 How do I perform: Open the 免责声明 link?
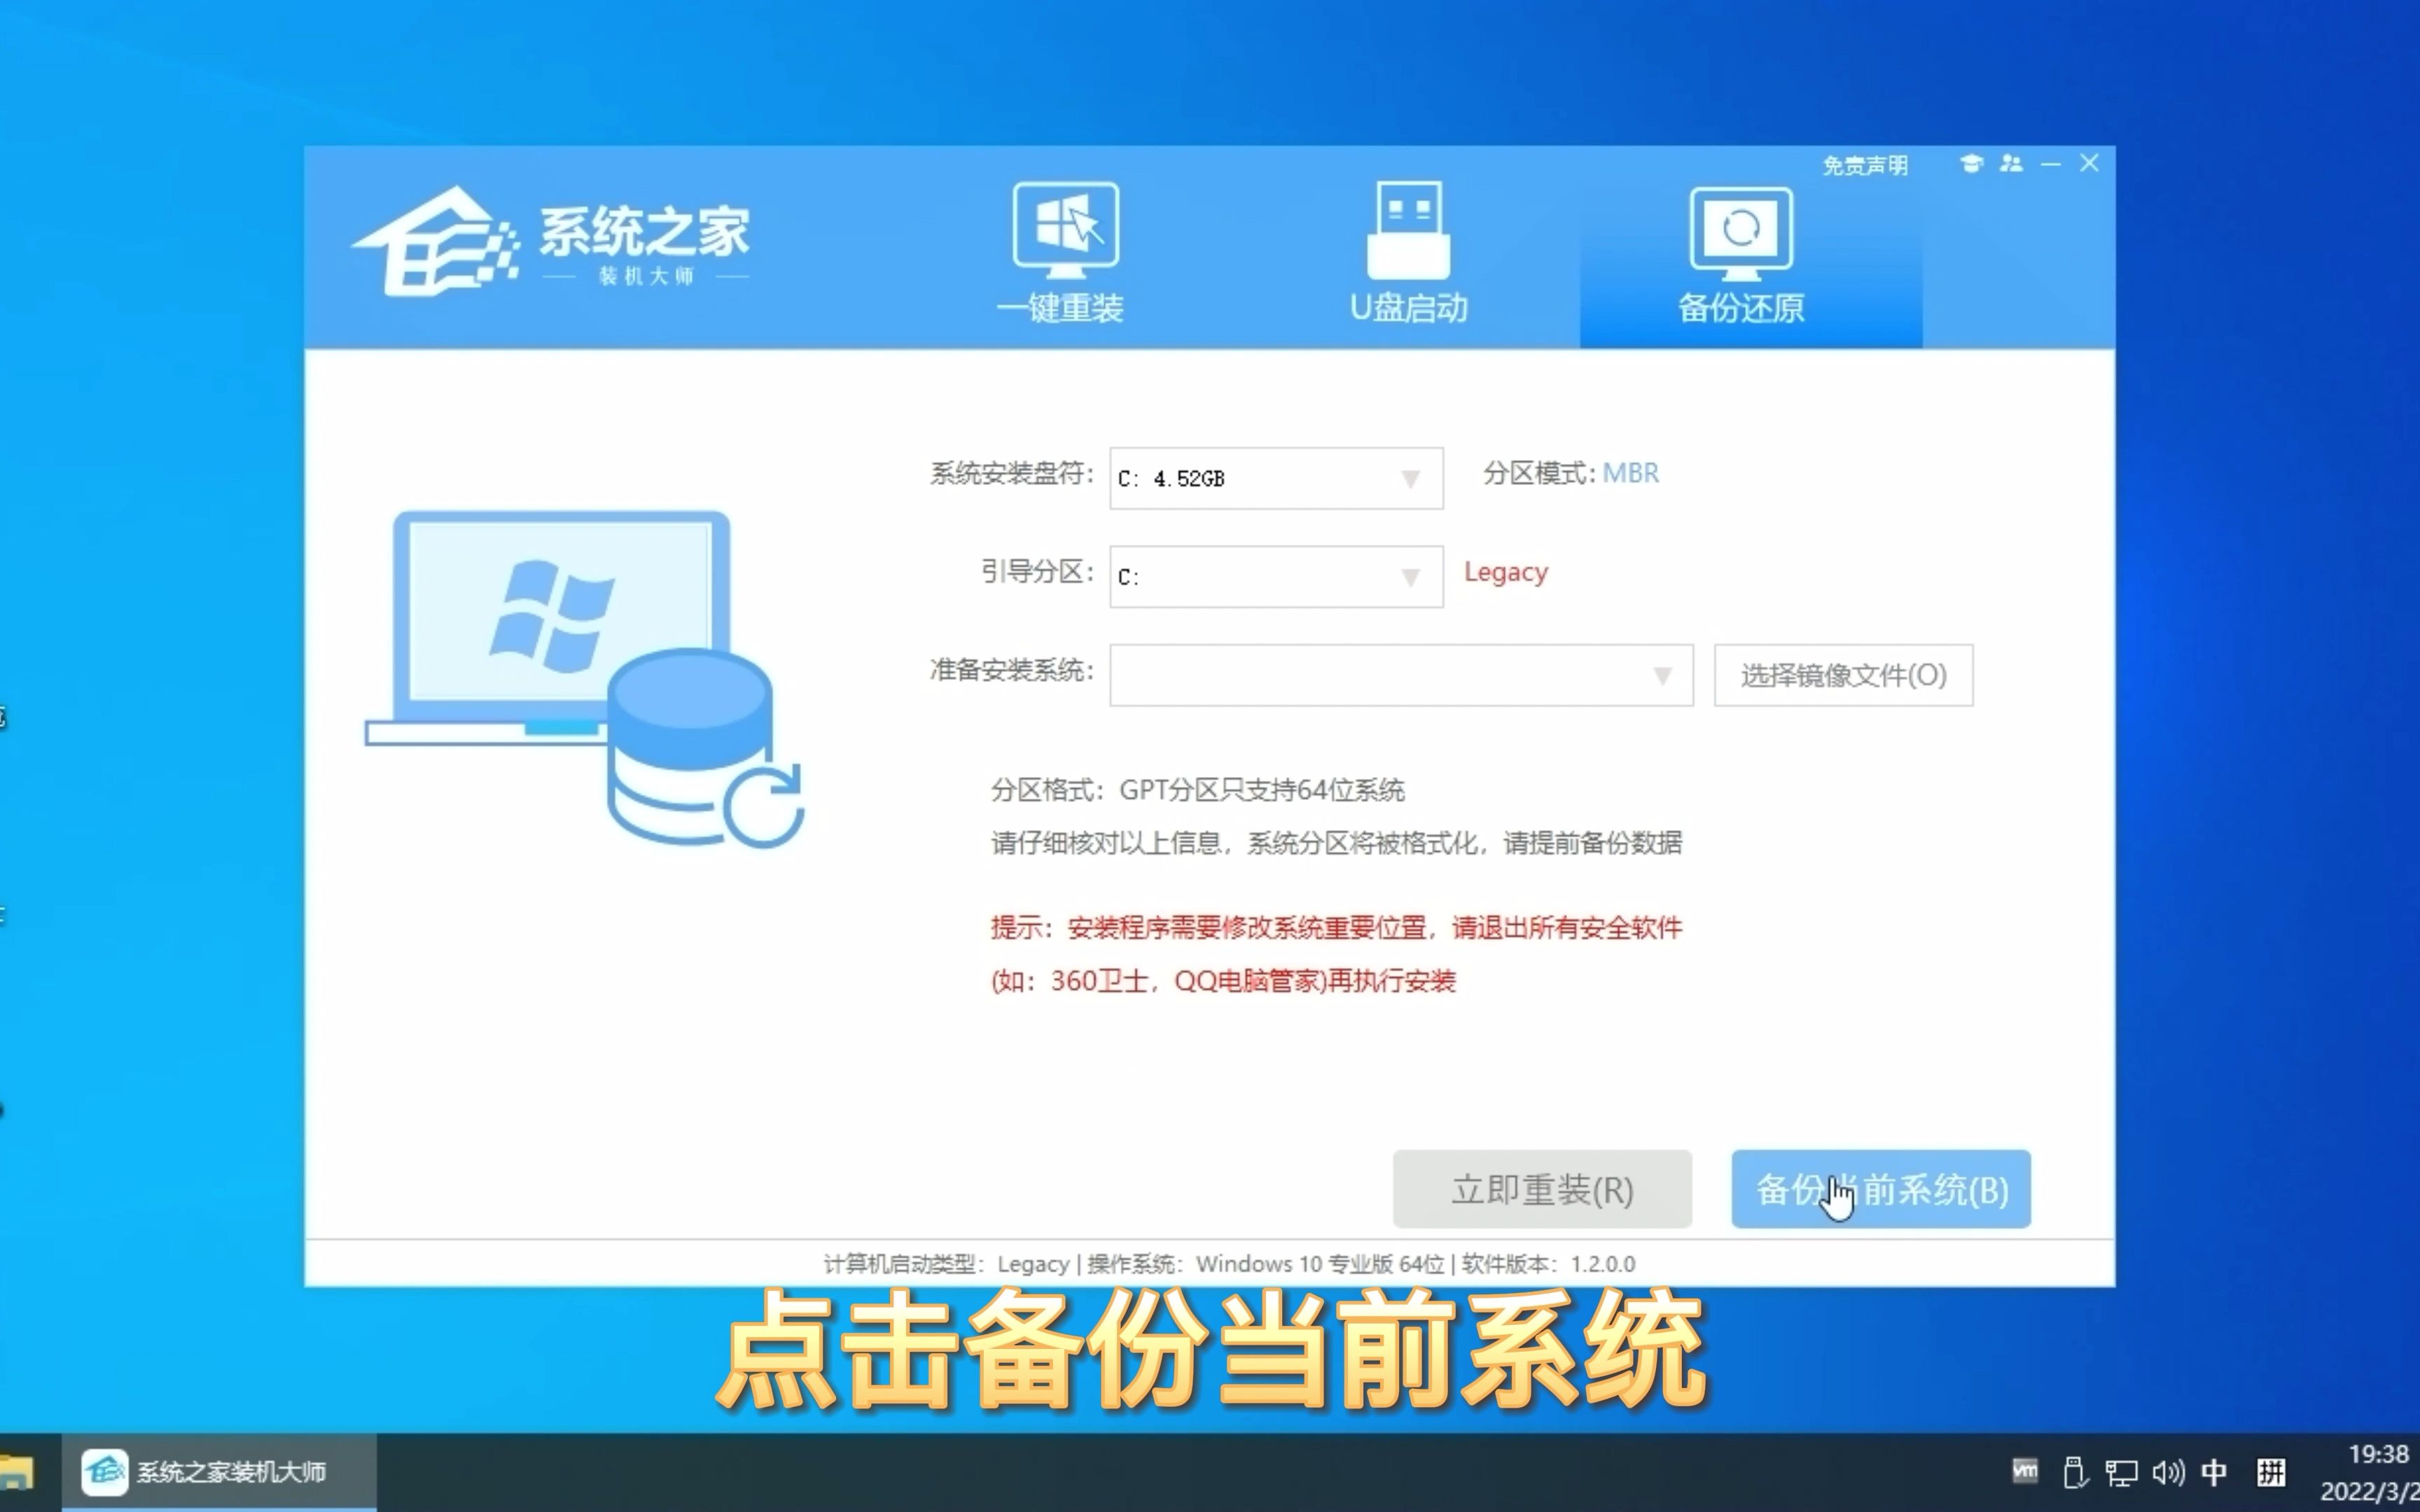click(1865, 165)
